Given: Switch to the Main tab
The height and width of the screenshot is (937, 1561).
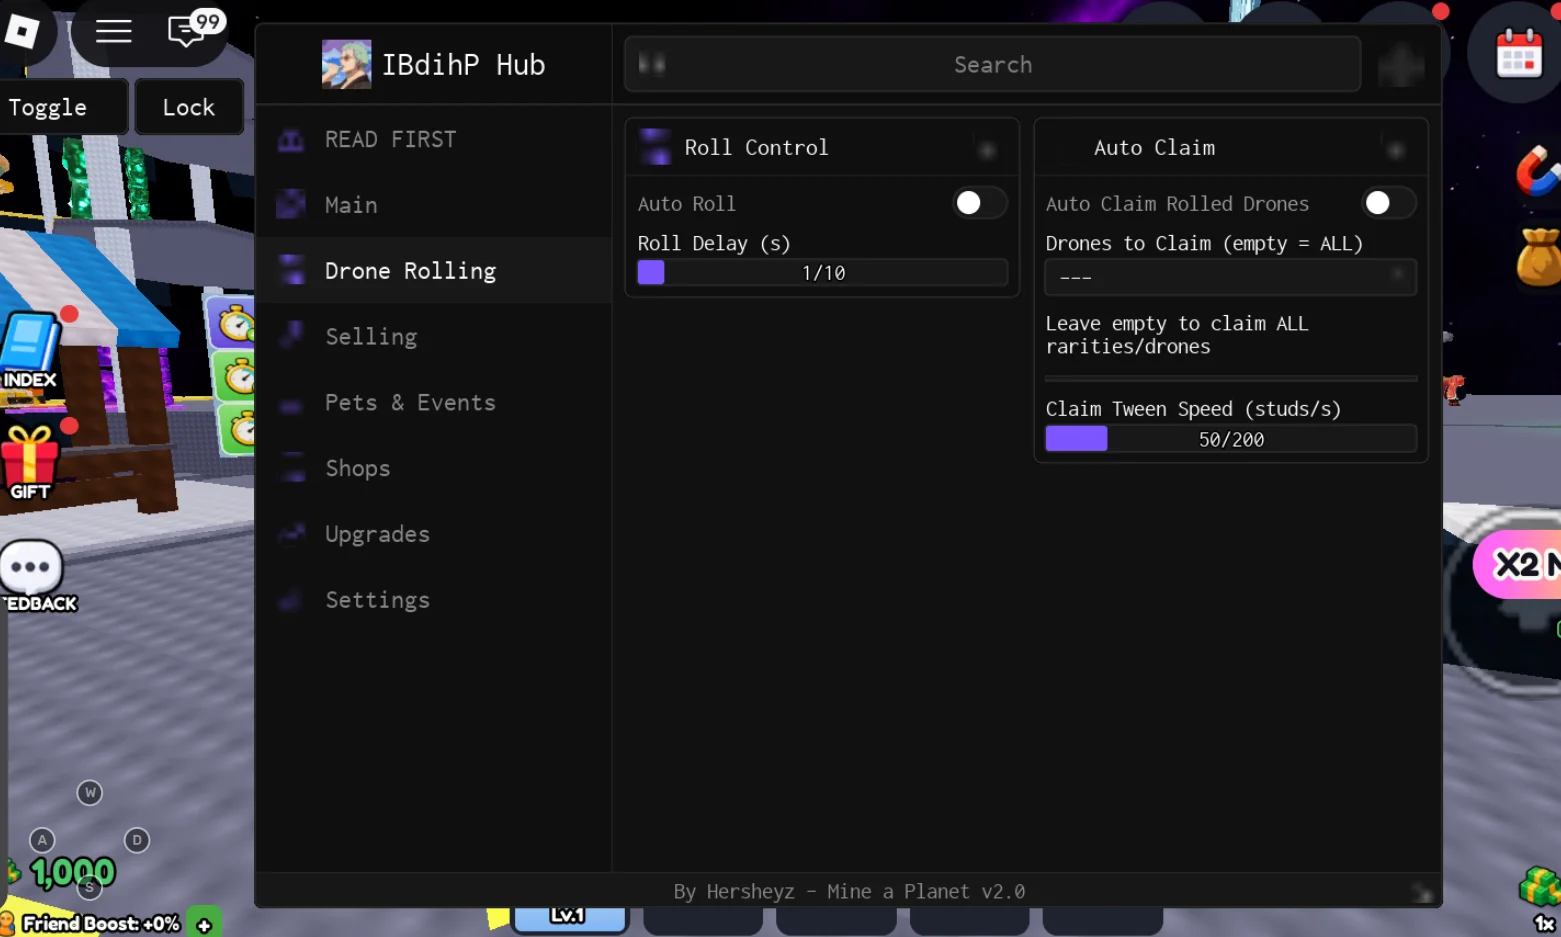Looking at the screenshot, I should coord(433,205).
